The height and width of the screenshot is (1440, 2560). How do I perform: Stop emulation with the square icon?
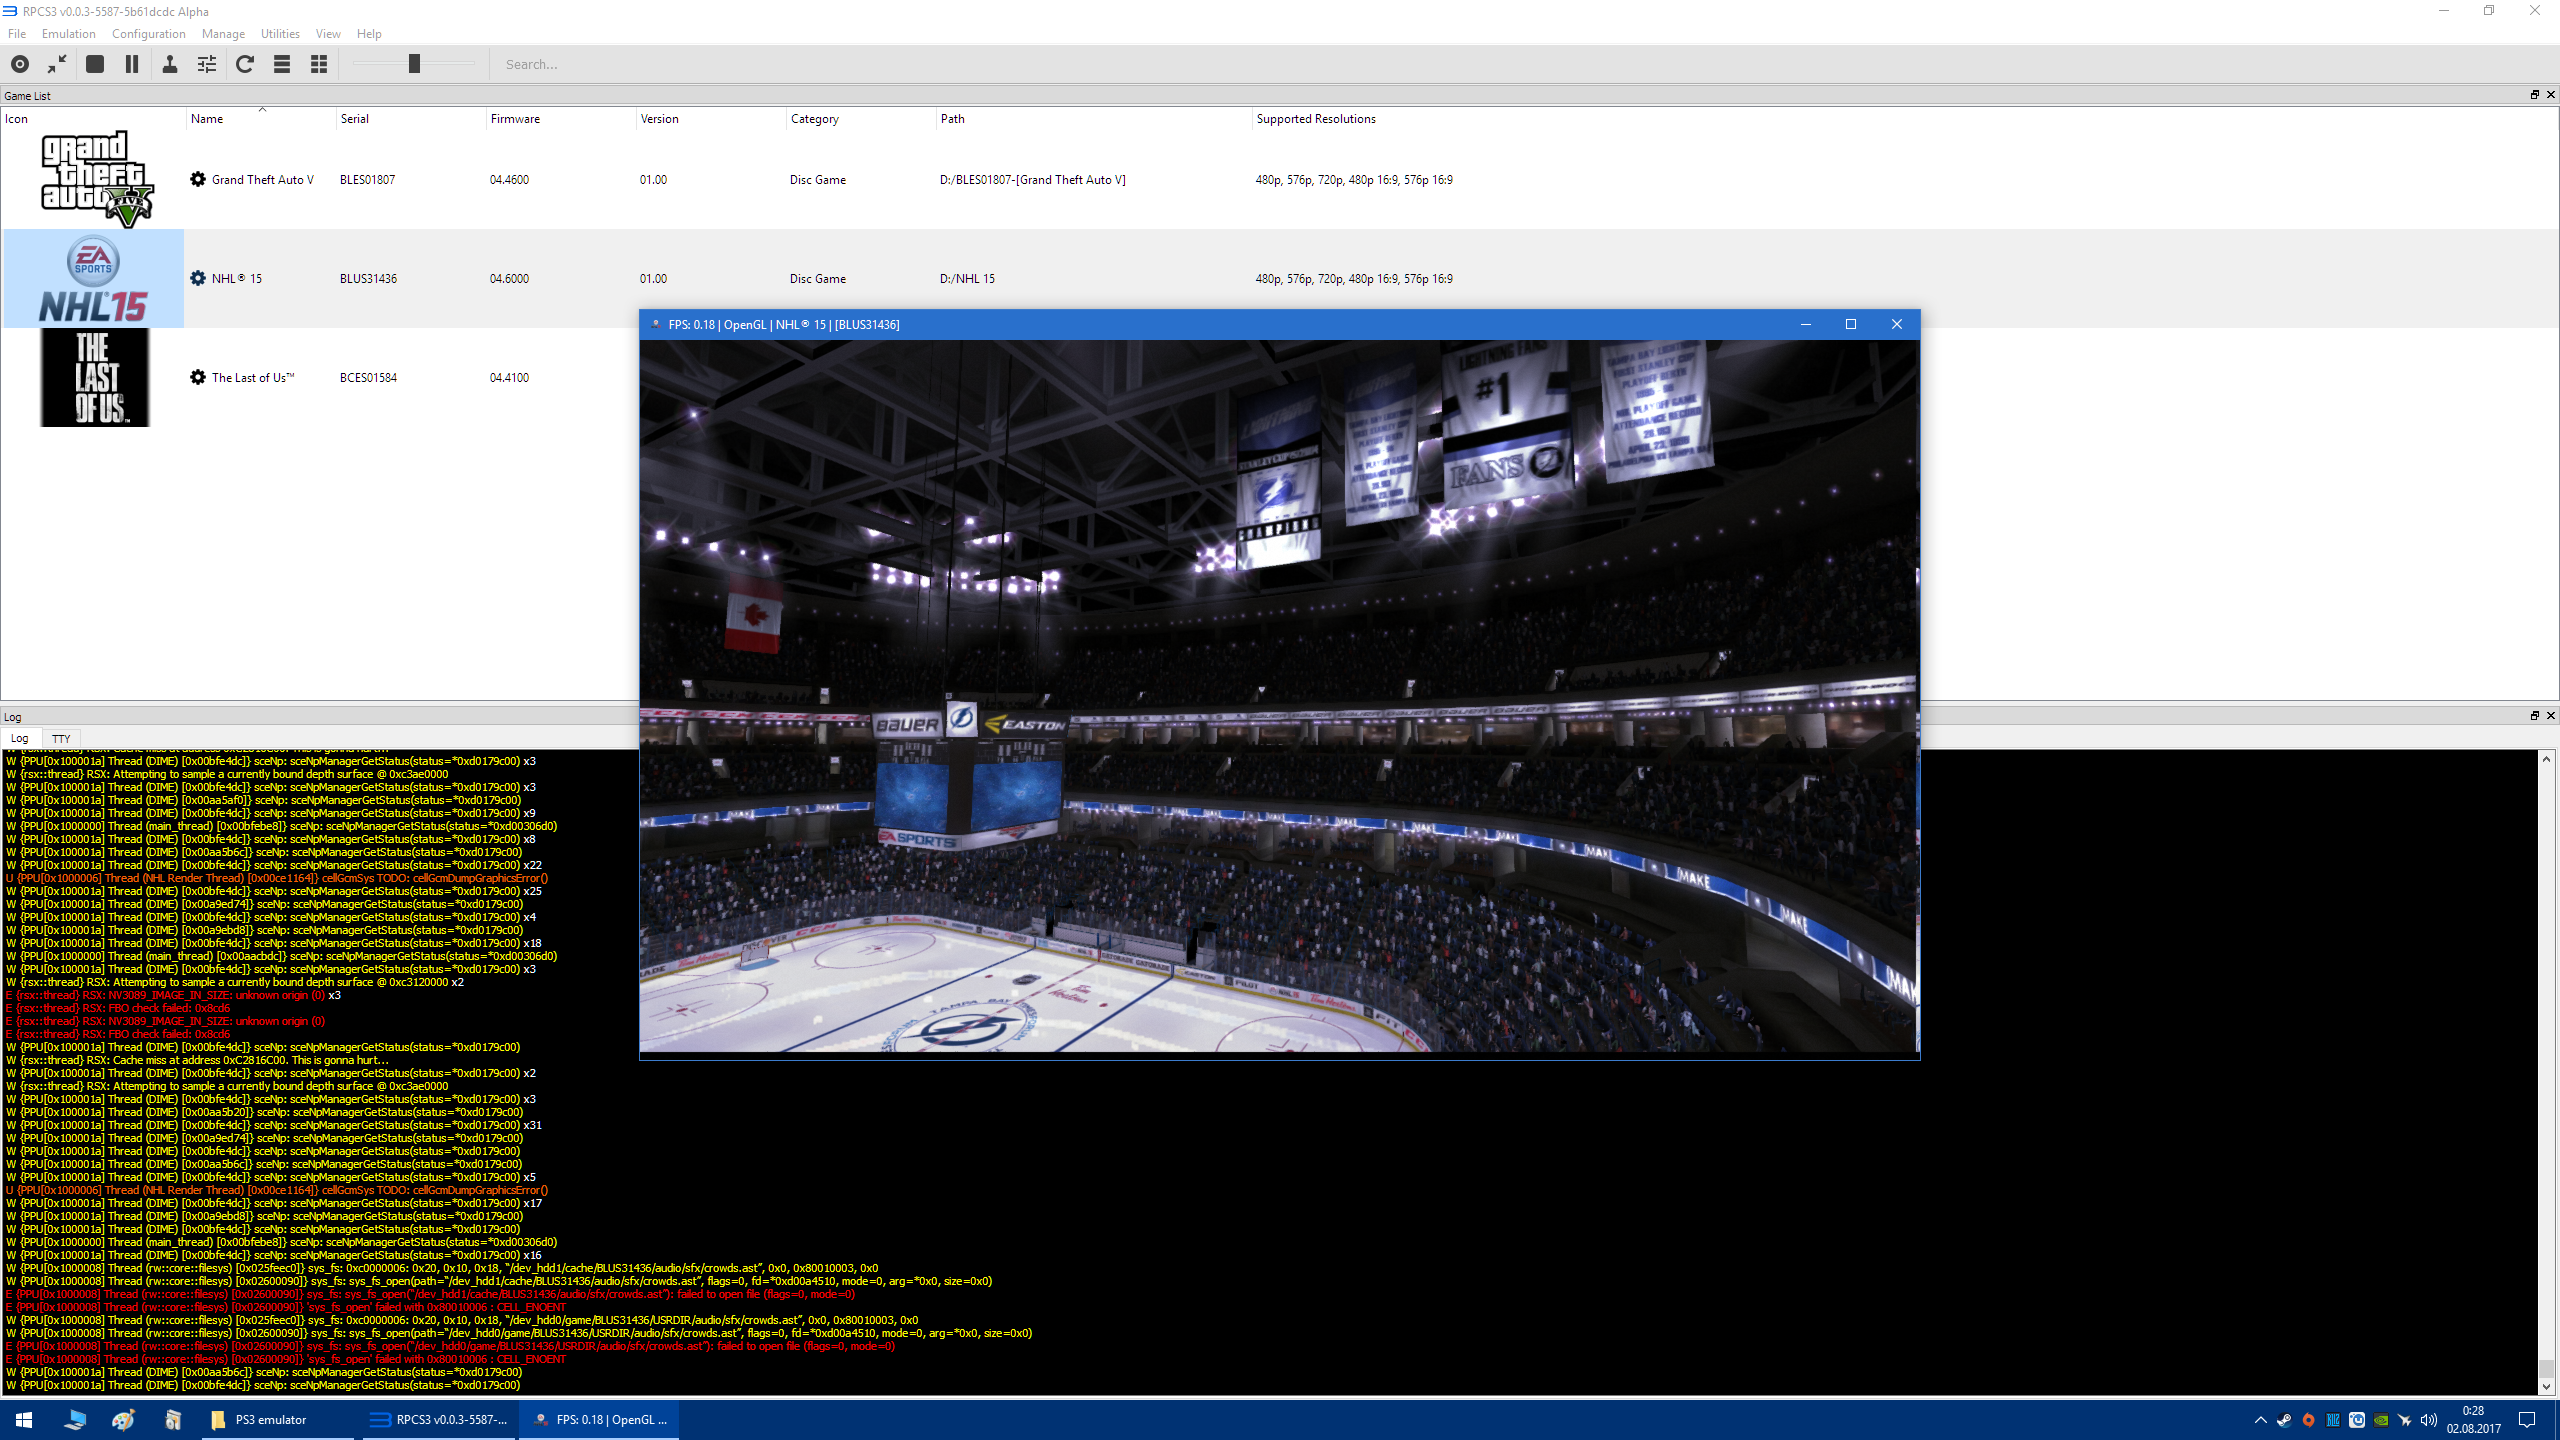95,64
